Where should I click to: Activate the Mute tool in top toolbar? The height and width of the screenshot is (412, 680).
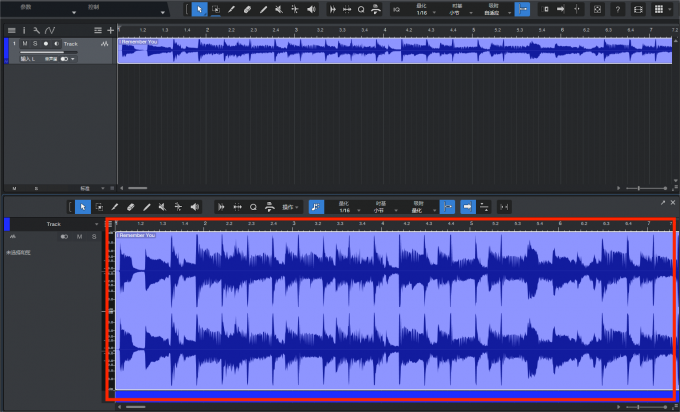pyautogui.click(x=278, y=9)
